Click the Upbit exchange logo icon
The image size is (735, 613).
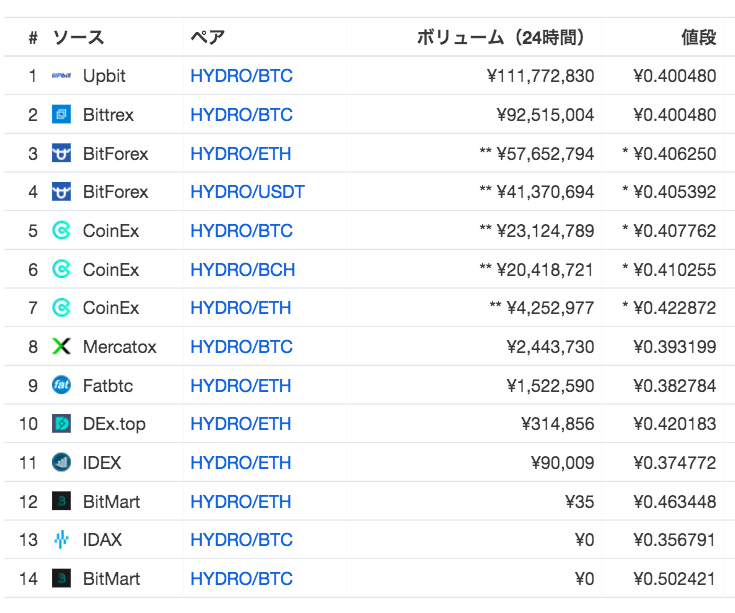coord(61,75)
